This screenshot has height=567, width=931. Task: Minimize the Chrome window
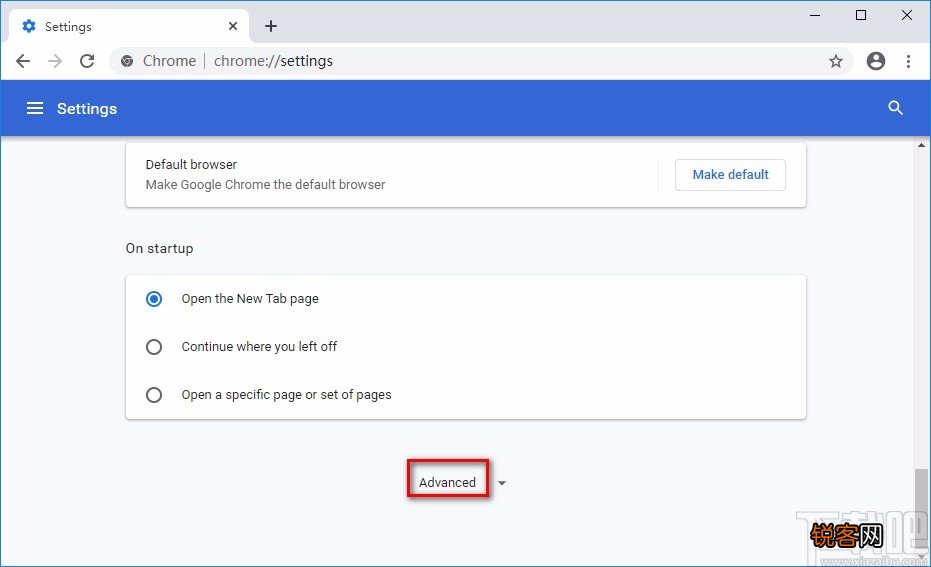coord(815,15)
